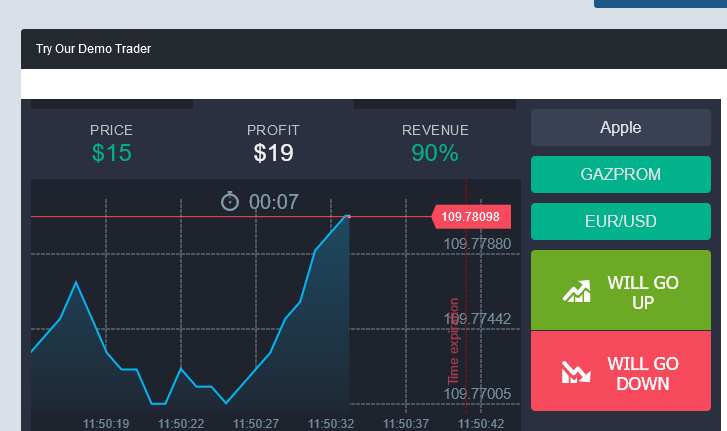This screenshot has height=431, width=727.
Task: Select the GAZPROM asset button
Action: [x=620, y=174]
